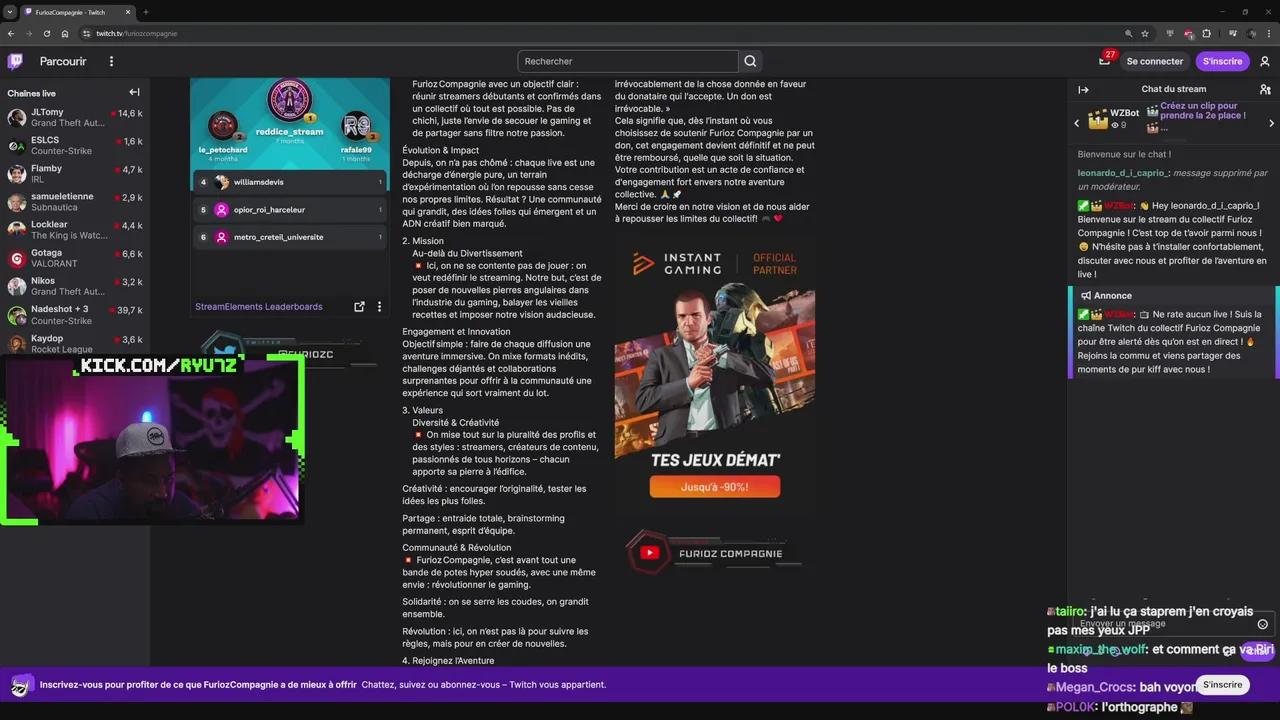Open notifications inbox with 27 badge

click(x=1105, y=60)
